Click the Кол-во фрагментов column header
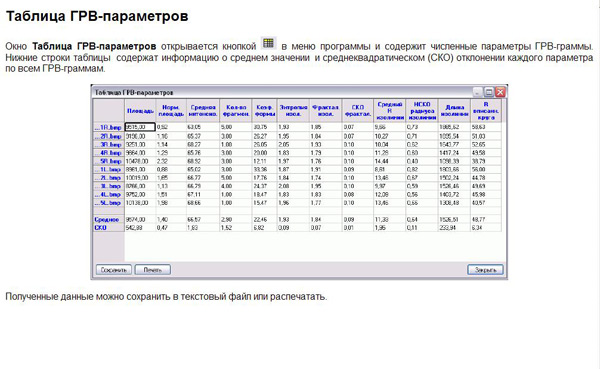Image resolution: width=600 pixels, height=369 pixels. click(236, 111)
